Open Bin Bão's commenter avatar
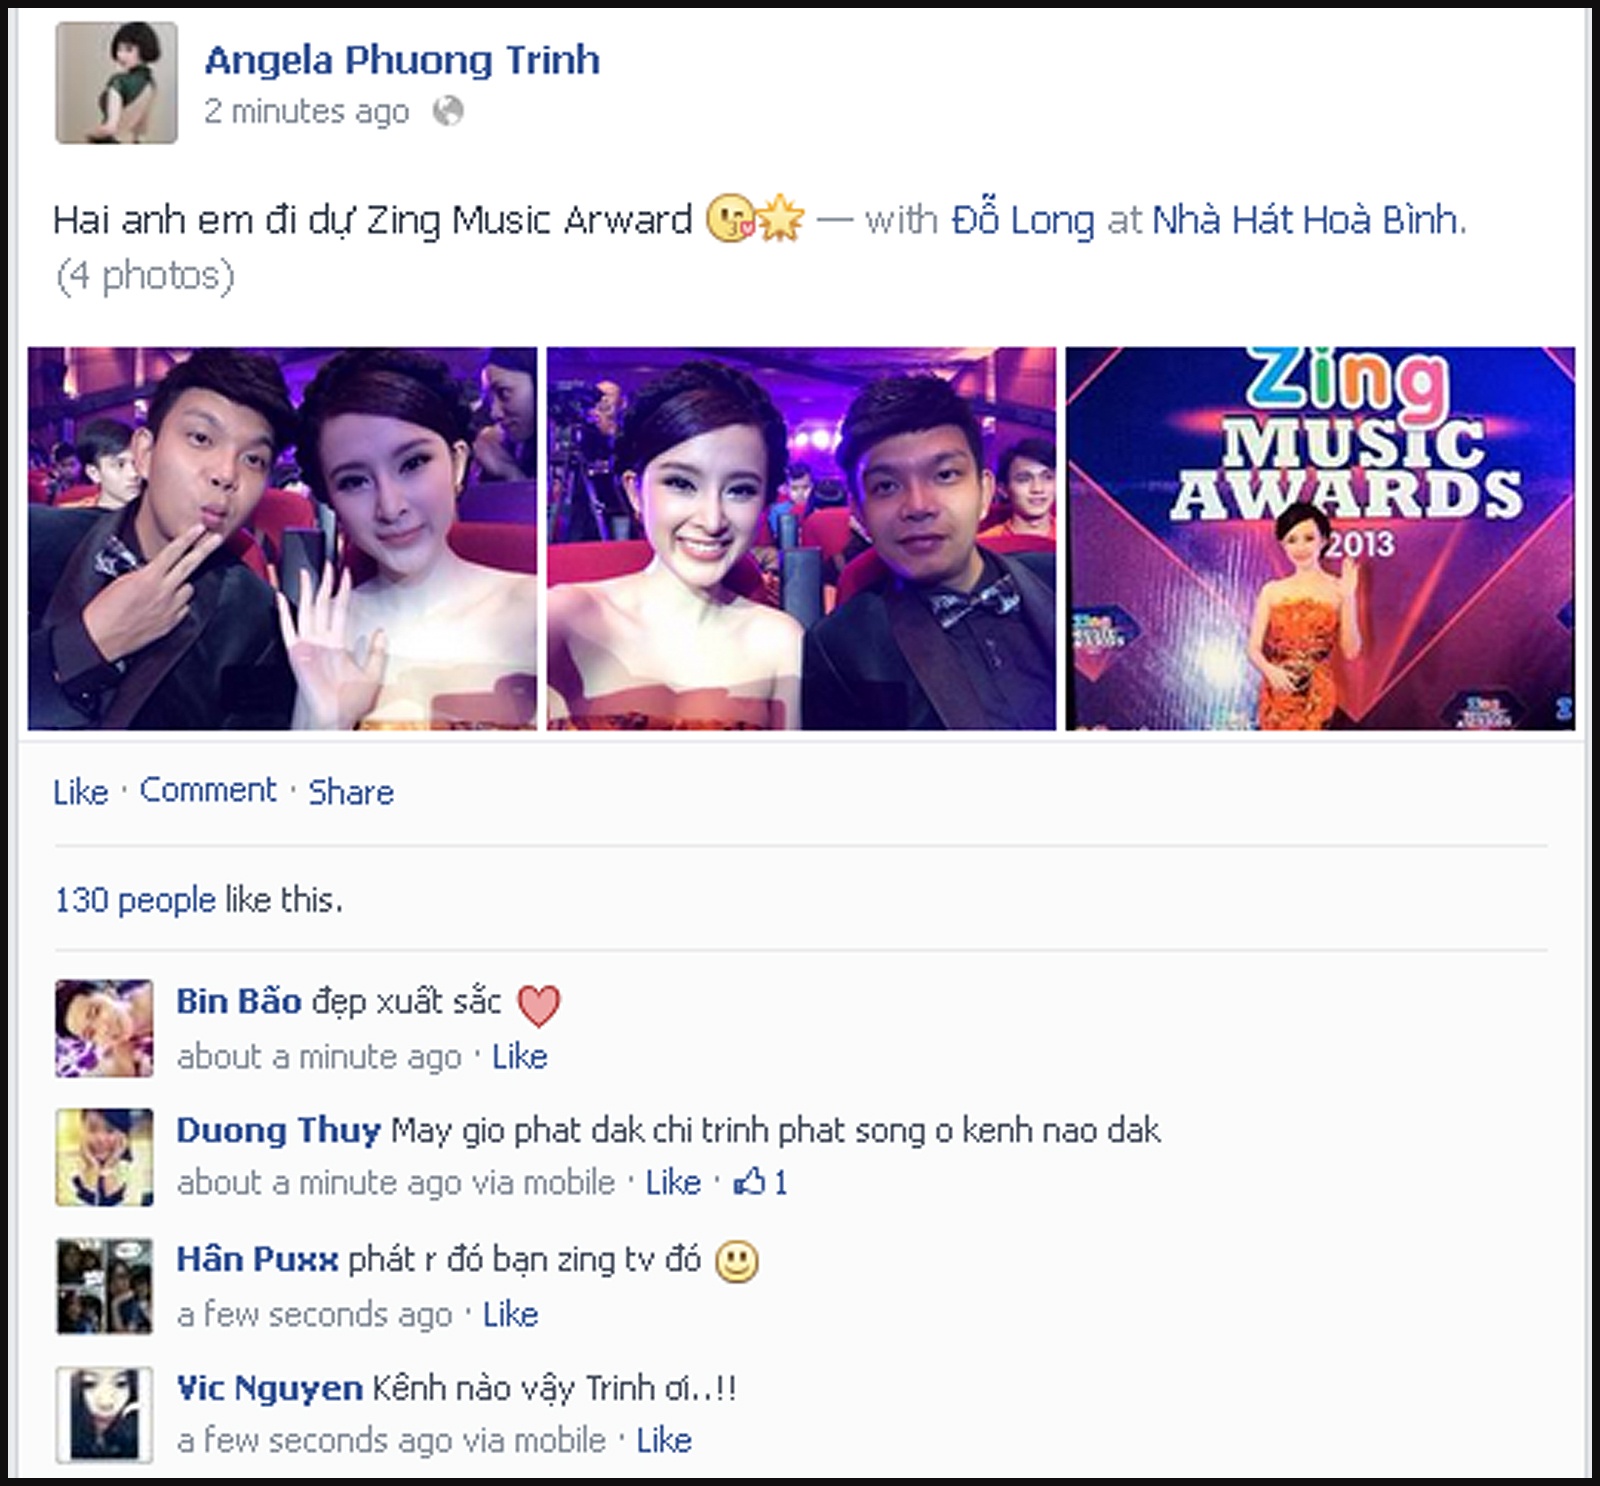This screenshot has width=1600, height=1486. (x=104, y=1028)
